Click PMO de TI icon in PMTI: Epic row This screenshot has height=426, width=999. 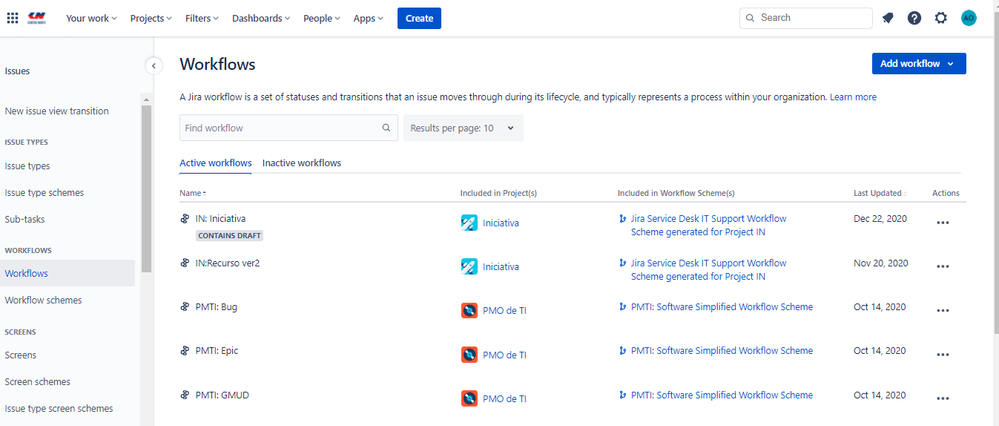469,355
